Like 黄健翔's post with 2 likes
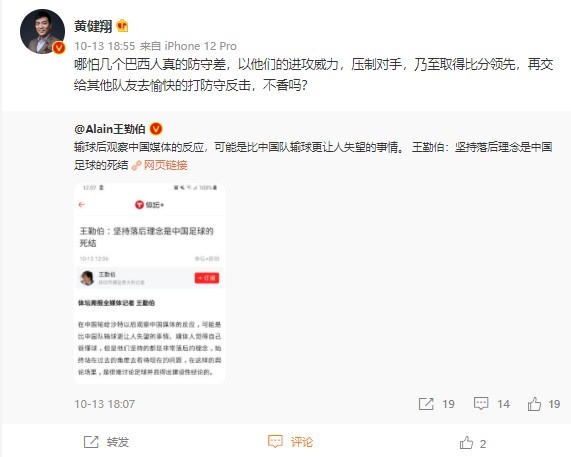 (473, 443)
